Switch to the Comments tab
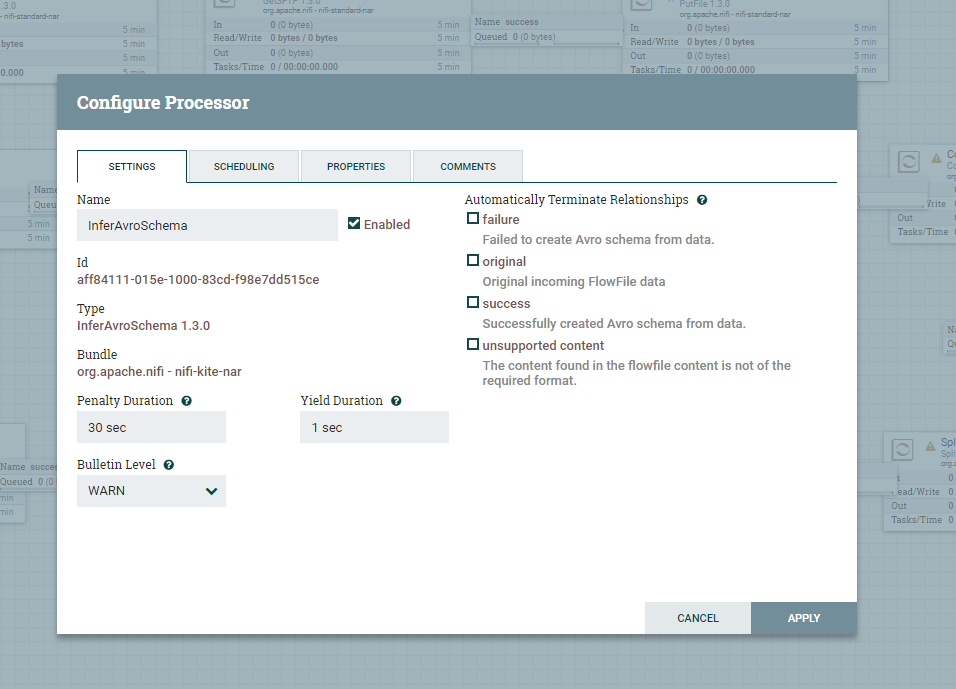Viewport: 956px width, 689px height. pyautogui.click(x=468, y=166)
